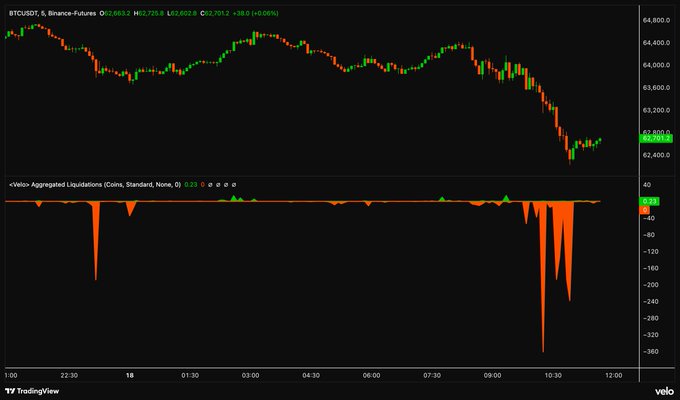This screenshot has height=400, width=680.
Task: Click the 64,000.0 price axis label
Action: coord(656,66)
